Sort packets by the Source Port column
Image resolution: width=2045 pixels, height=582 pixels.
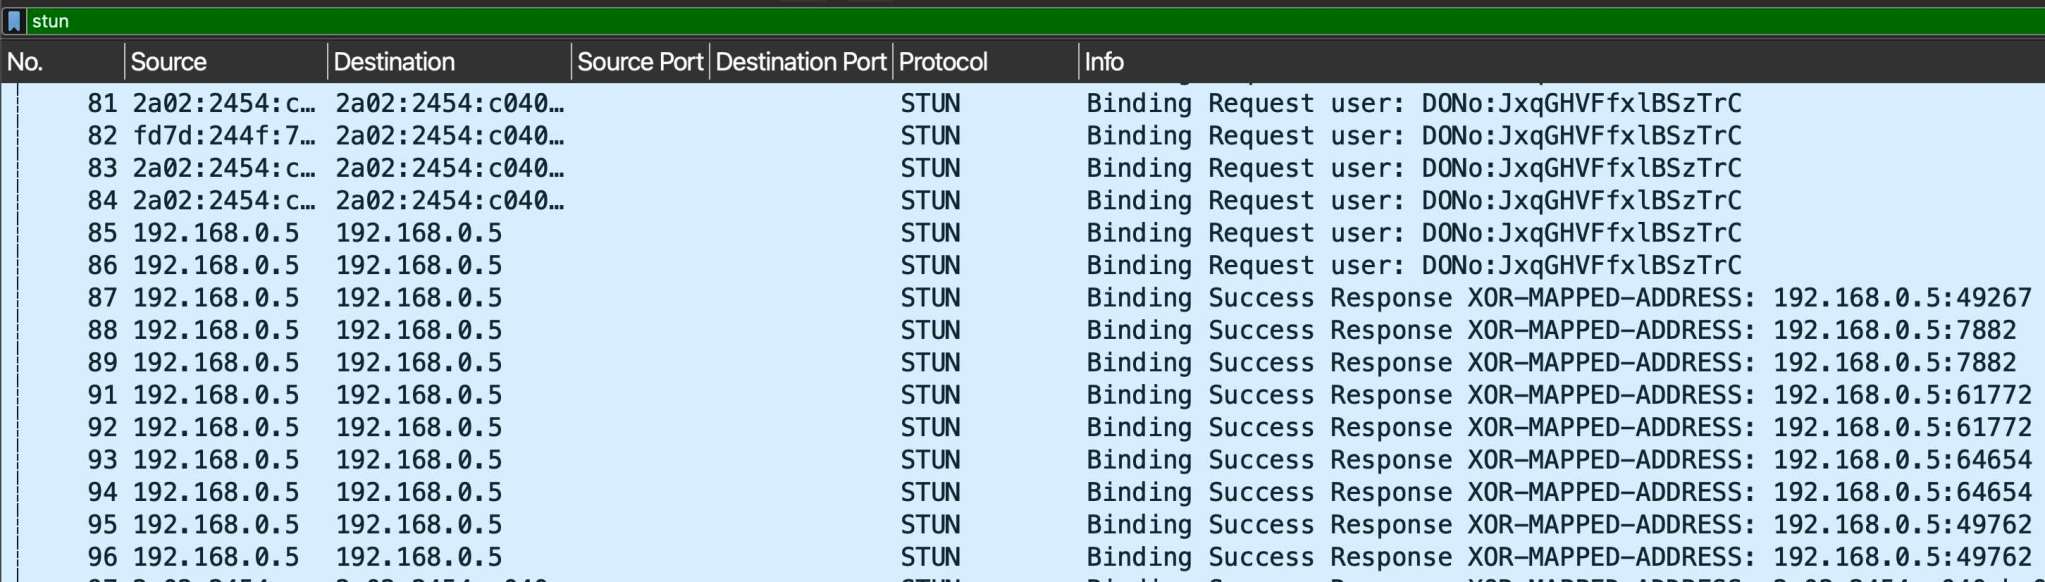[x=639, y=61]
